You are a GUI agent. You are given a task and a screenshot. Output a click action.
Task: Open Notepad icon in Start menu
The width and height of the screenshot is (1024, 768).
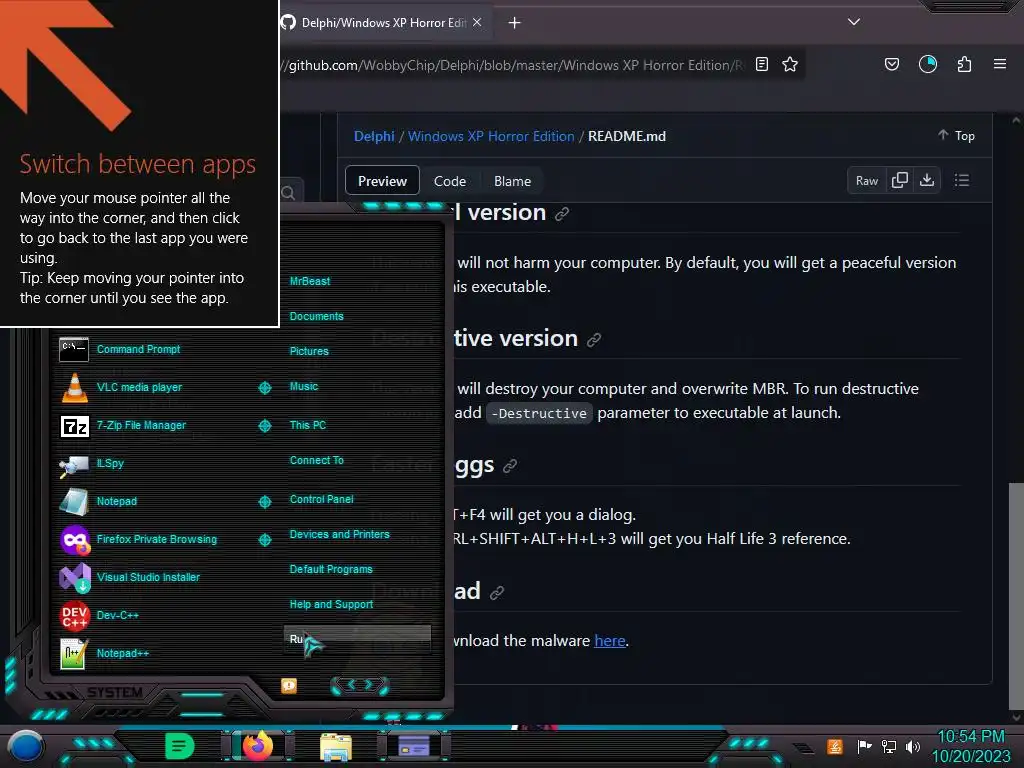click(x=74, y=502)
